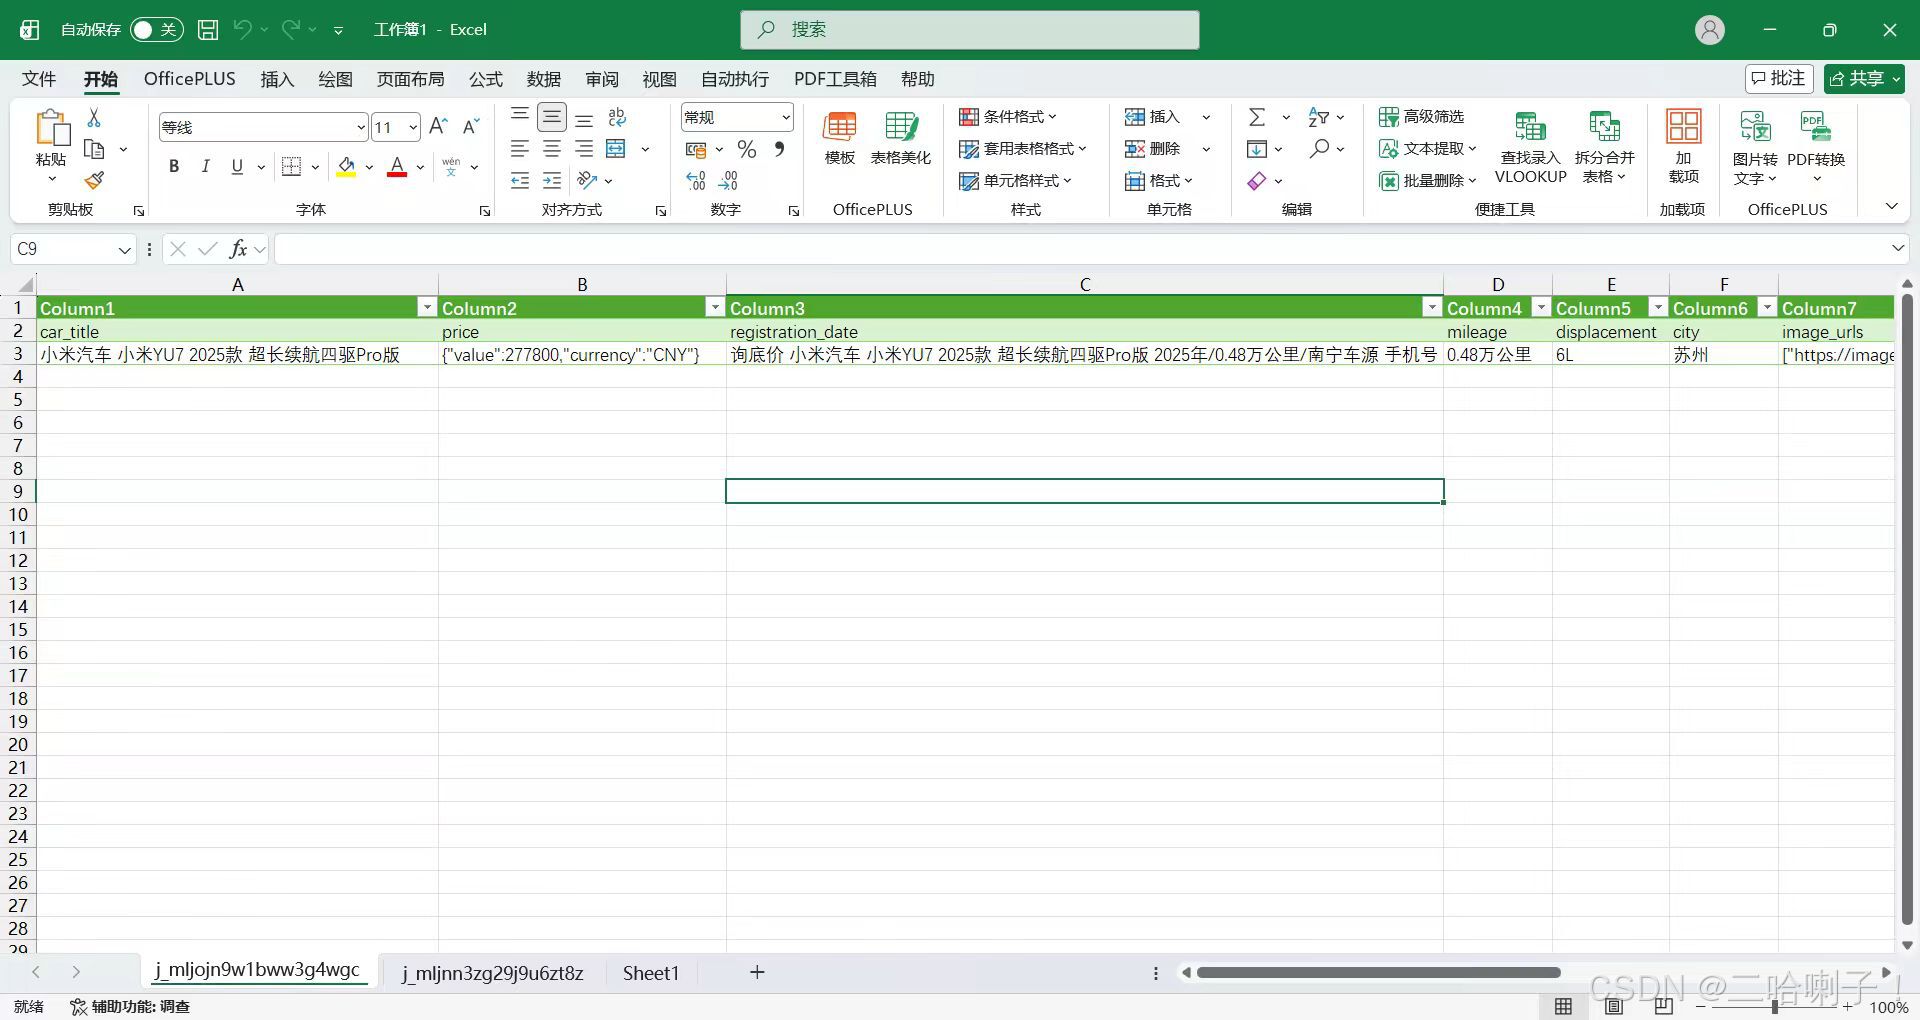Click the Percent style icon
Screen dimensions: 1920x1020
[x=747, y=149]
